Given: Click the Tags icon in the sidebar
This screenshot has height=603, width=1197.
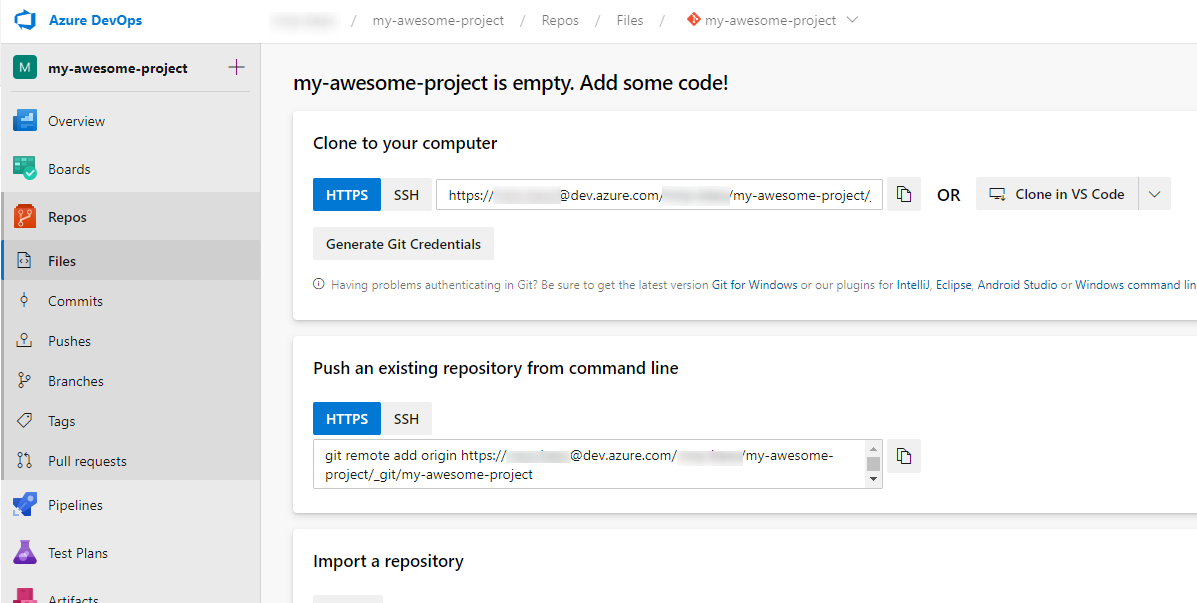Looking at the screenshot, I should pyautogui.click(x=24, y=420).
